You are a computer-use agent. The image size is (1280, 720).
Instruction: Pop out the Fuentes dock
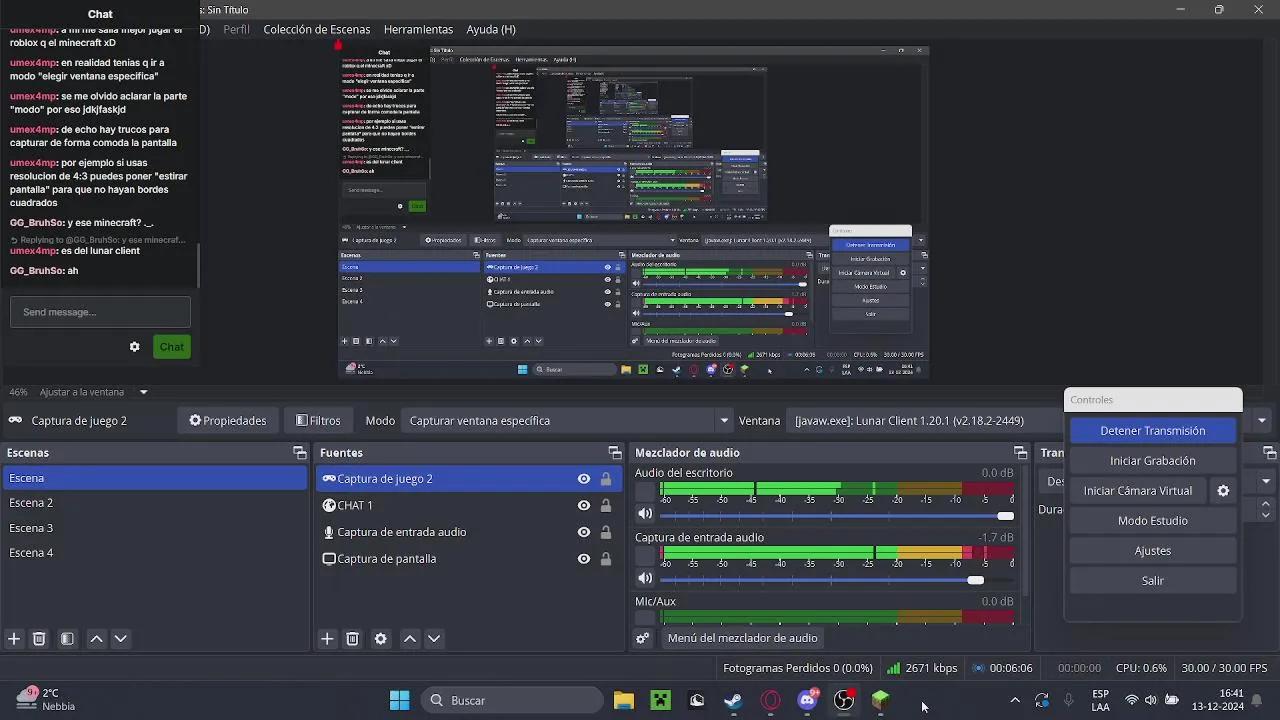[x=615, y=453]
